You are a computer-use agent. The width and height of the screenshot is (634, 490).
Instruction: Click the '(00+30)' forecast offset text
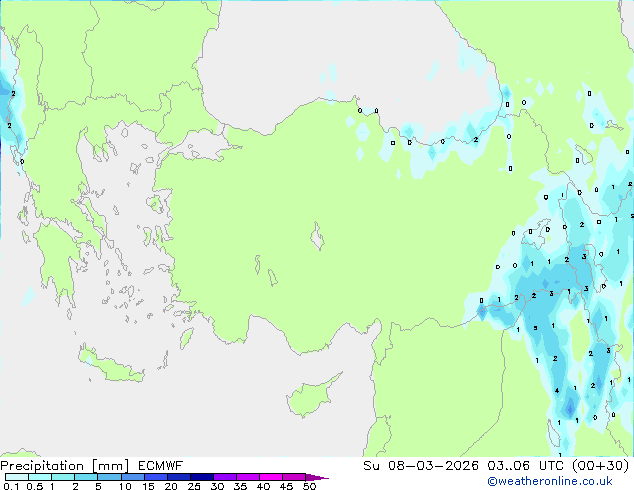click(600, 466)
